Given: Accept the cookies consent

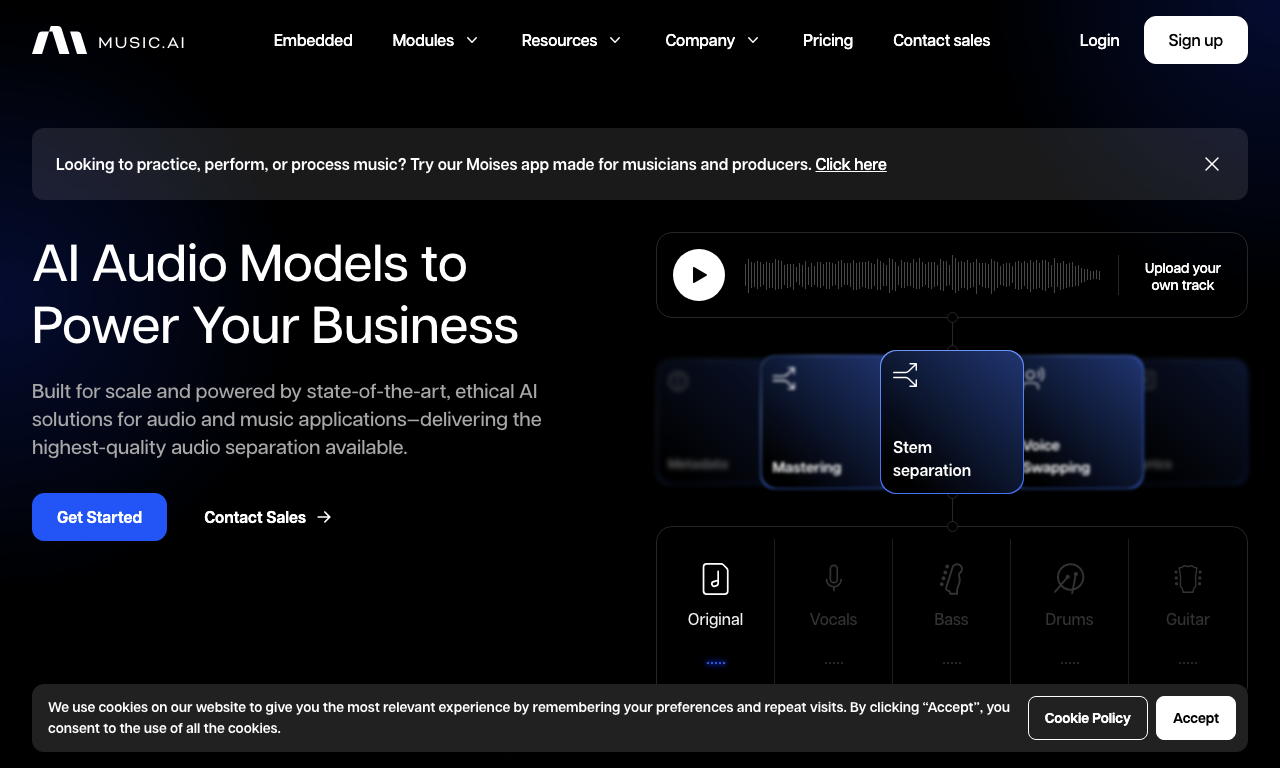Looking at the screenshot, I should click(1196, 718).
